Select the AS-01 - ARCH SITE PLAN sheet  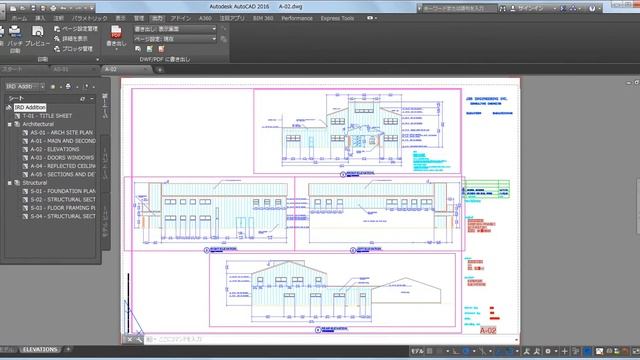point(61,133)
